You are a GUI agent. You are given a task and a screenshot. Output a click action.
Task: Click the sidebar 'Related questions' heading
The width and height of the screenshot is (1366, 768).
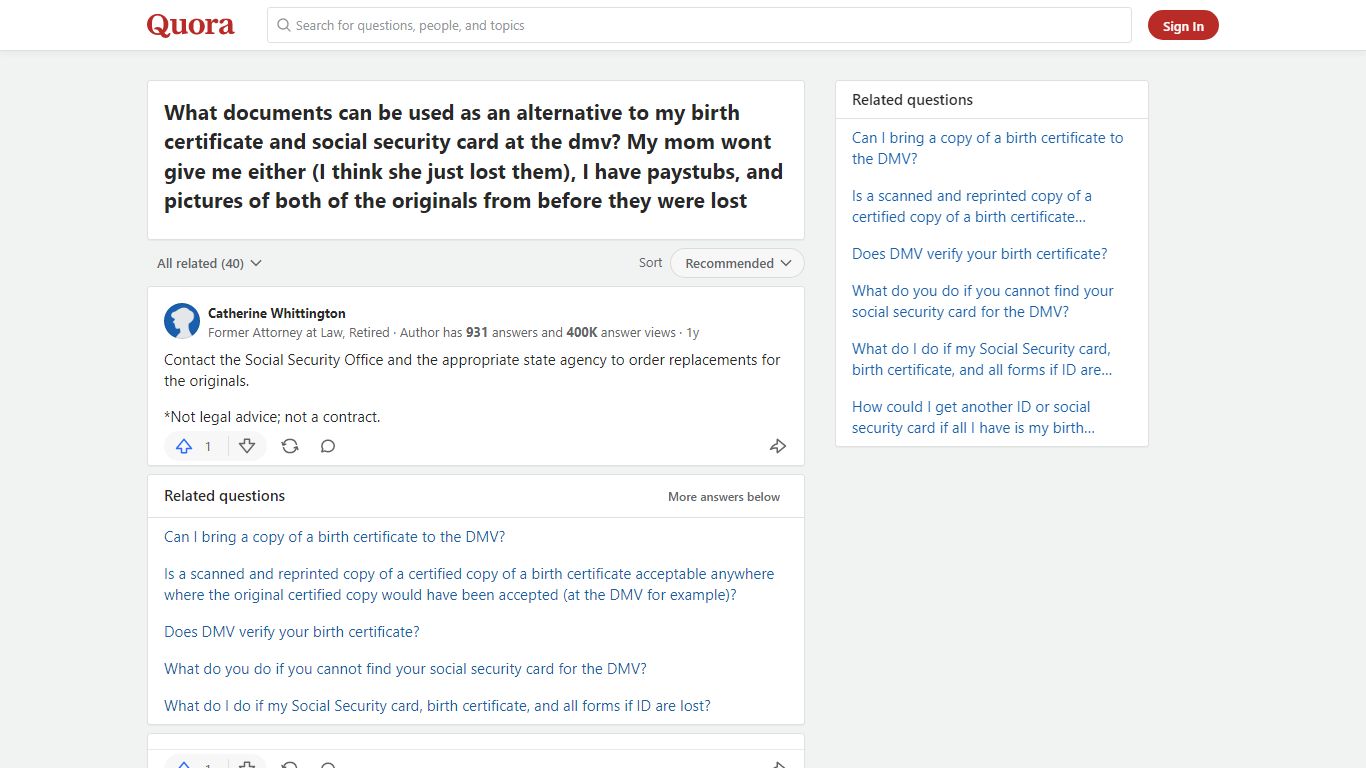[912, 100]
